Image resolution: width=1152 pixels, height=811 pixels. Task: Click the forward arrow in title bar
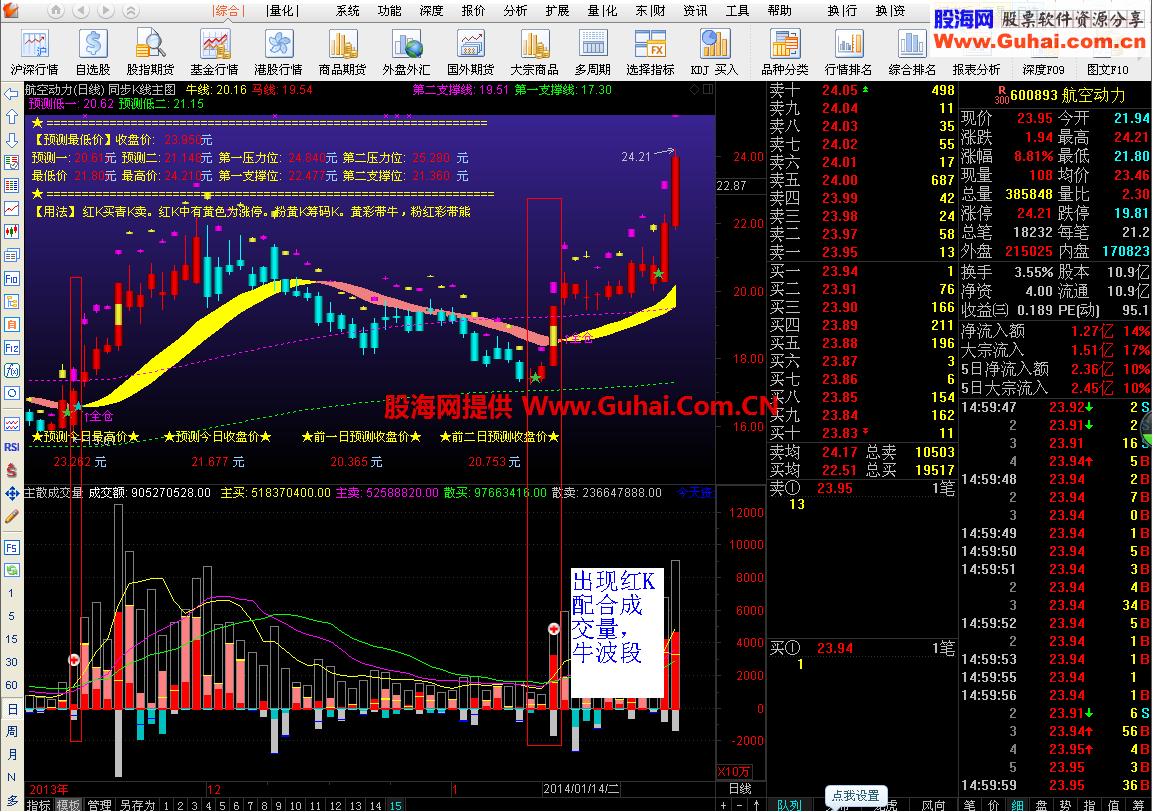pos(106,11)
